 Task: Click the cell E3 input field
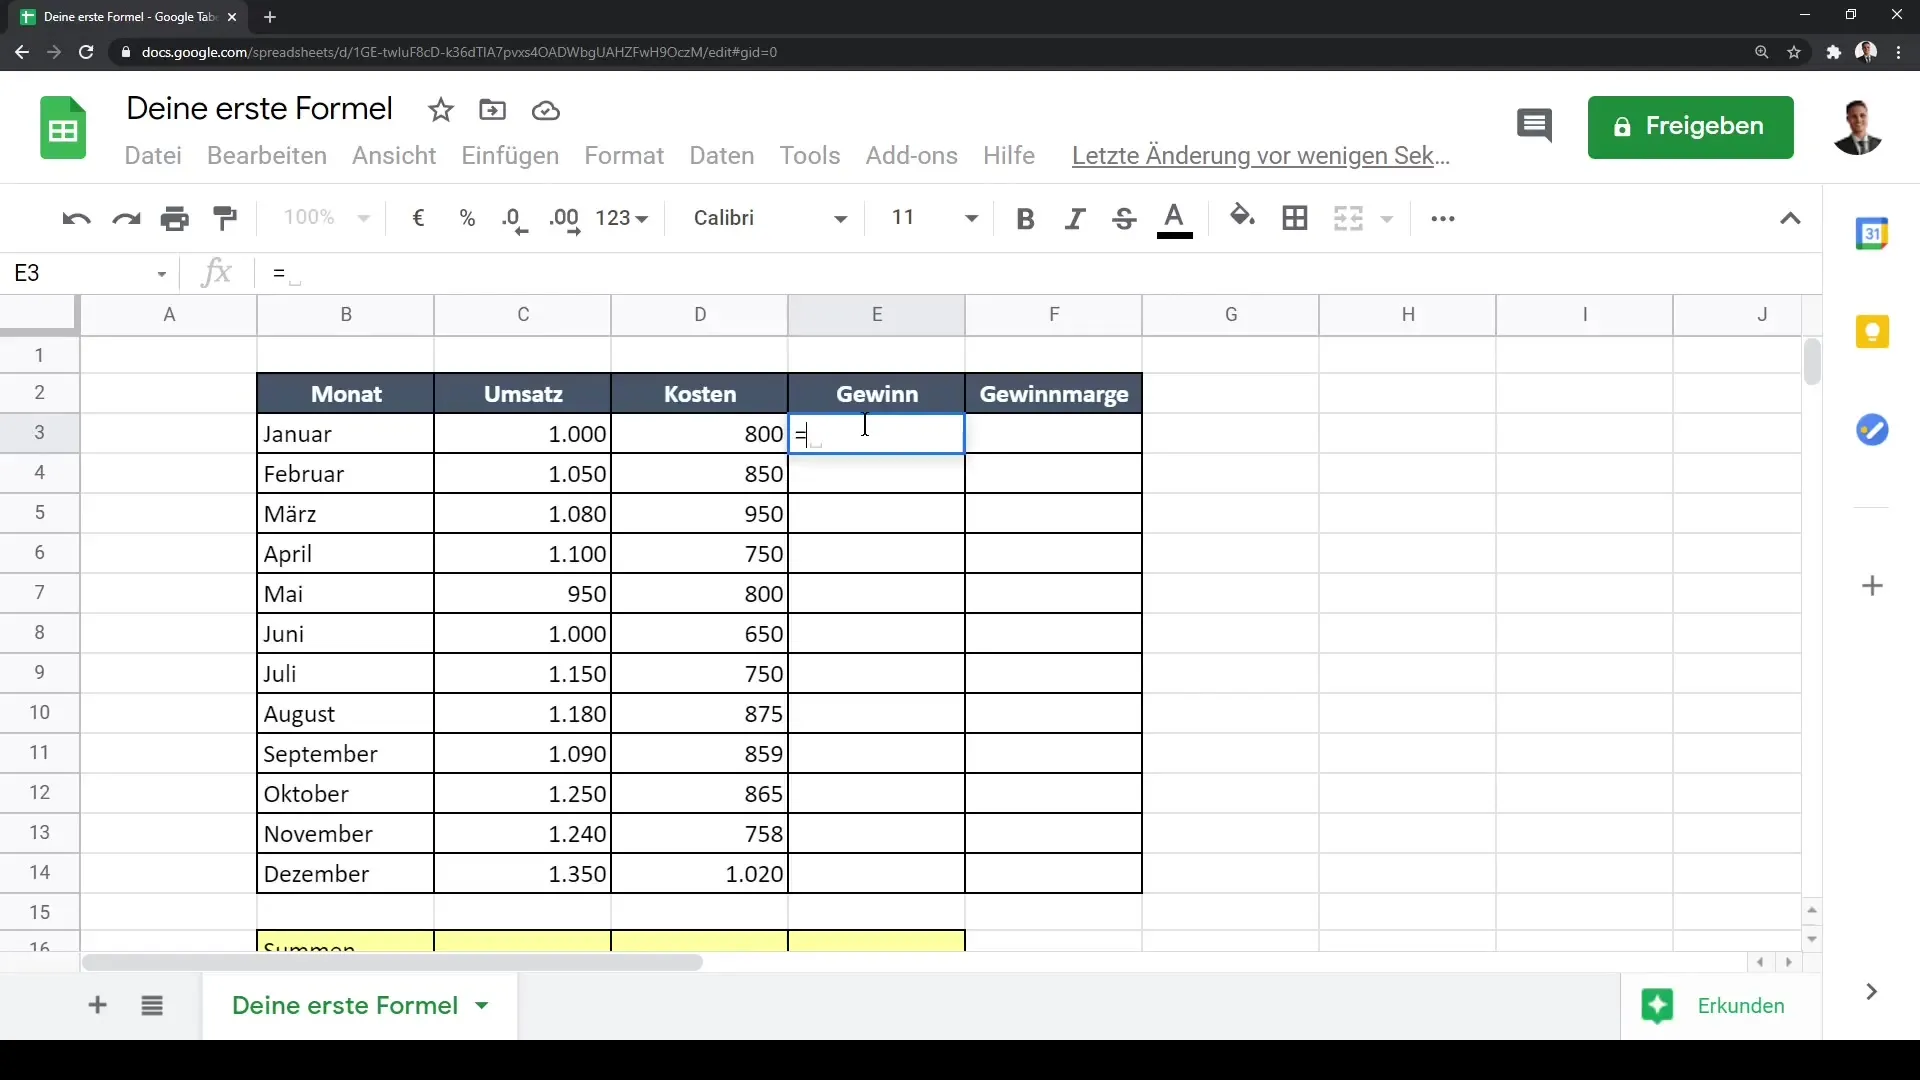tap(877, 433)
